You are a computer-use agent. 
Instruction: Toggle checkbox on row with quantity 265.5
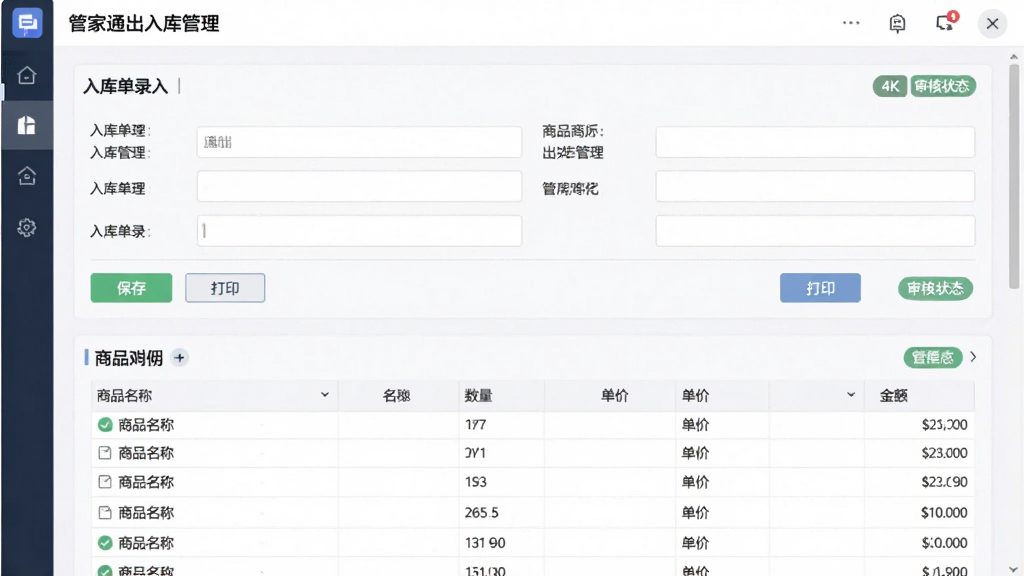click(x=104, y=513)
